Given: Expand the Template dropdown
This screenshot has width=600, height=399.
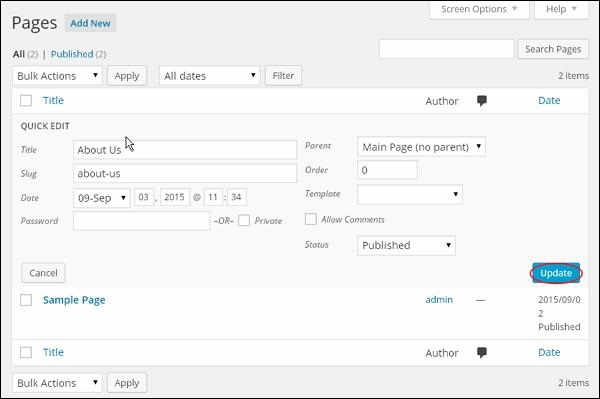Looking at the screenshot, I should pyautogui.click(x=409, y=194).
